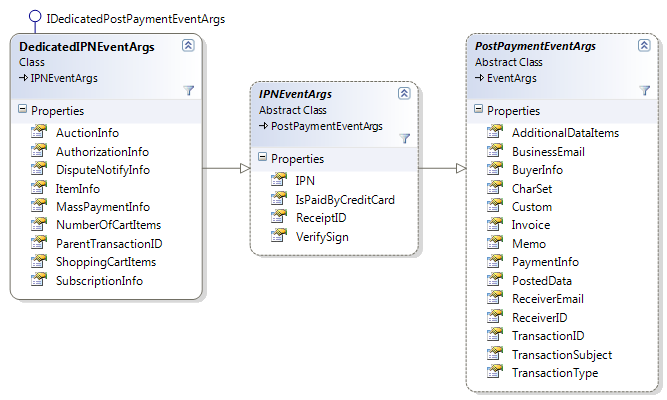The image size is (667, 400).
Task: Select the ReceiverEmail property name
Action: (548, 299)
